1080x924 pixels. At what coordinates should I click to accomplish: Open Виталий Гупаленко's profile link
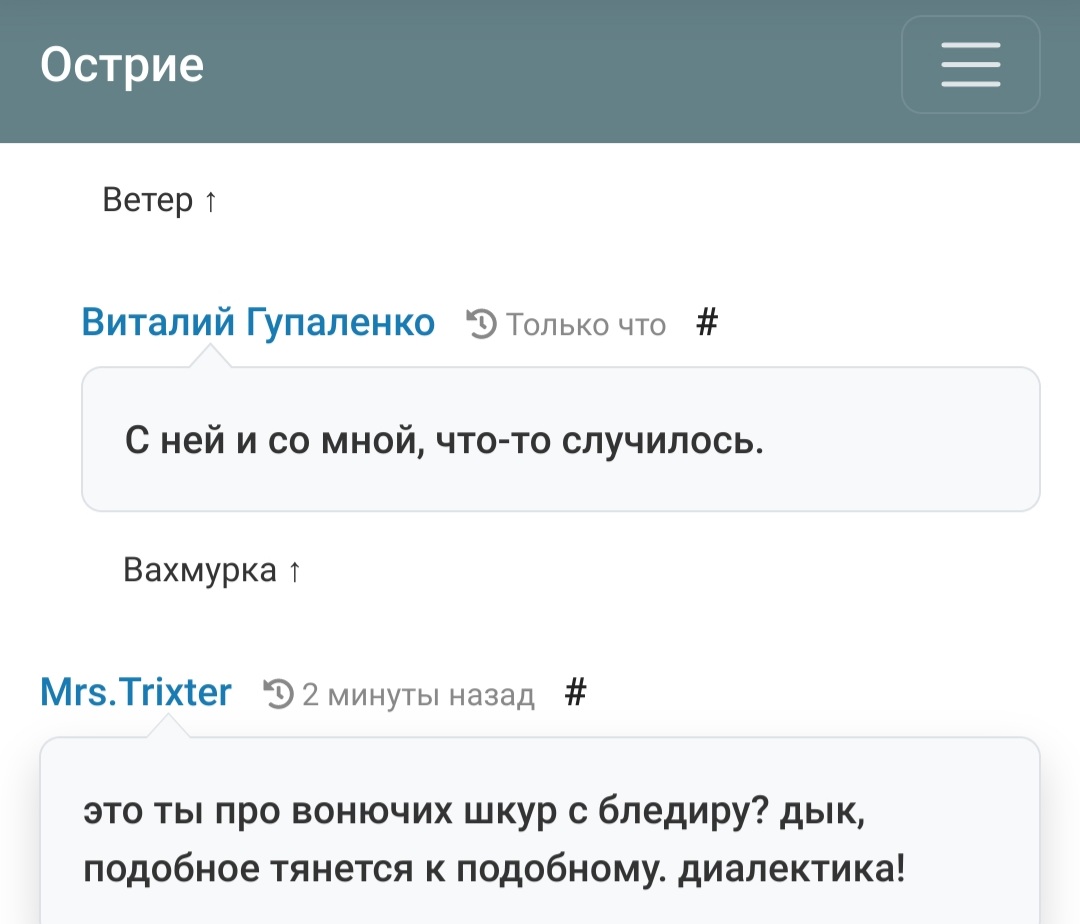258,322
